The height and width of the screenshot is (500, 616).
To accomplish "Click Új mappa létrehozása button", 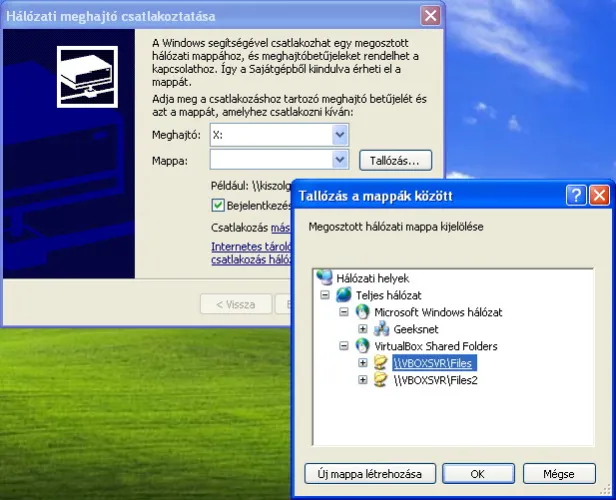I will click(370, 474).
